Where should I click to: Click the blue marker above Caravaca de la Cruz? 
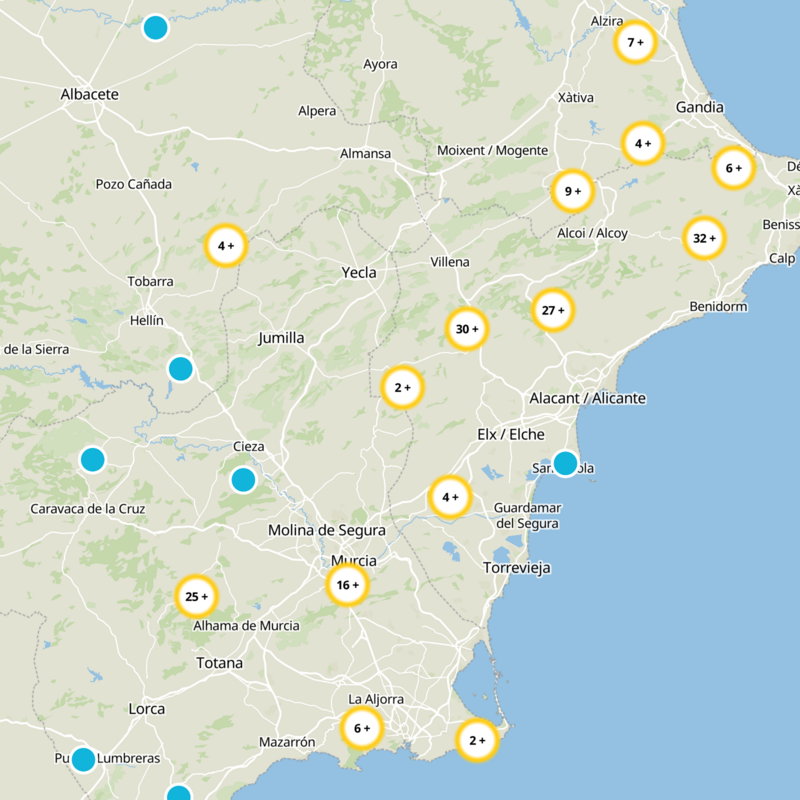pyautogui.click(x=92, y=460)
